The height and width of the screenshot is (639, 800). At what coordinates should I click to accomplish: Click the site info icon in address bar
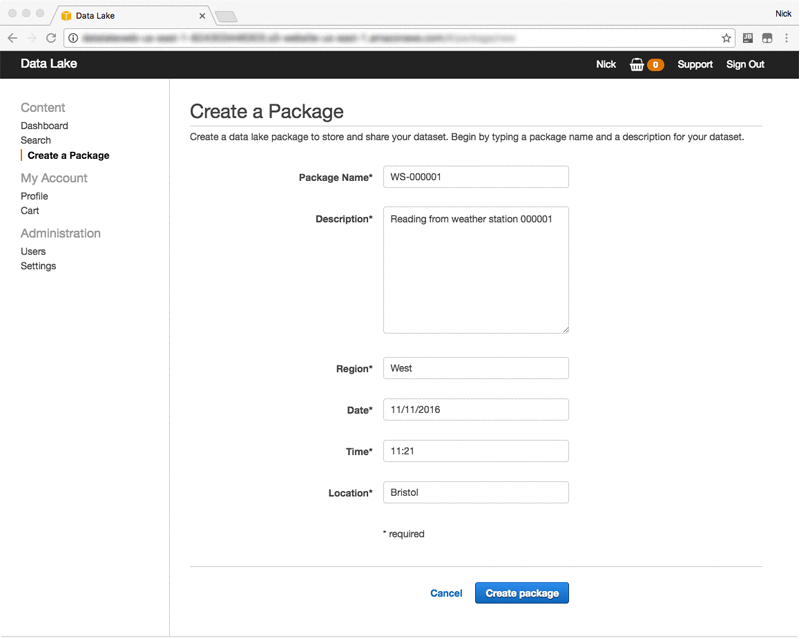(x=73, y=37)
